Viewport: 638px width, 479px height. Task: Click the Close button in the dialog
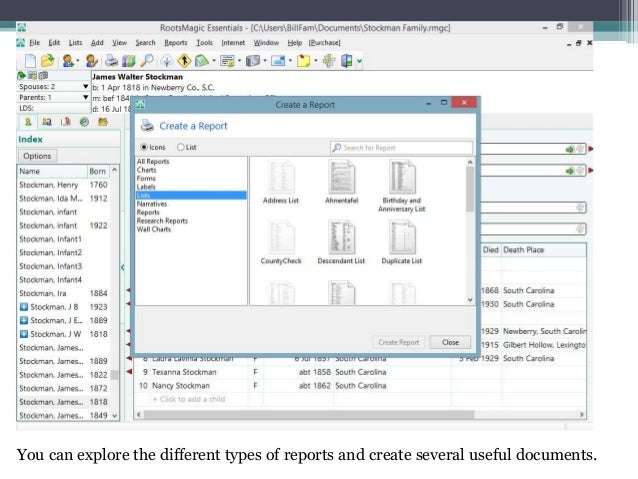pos(450,342)
